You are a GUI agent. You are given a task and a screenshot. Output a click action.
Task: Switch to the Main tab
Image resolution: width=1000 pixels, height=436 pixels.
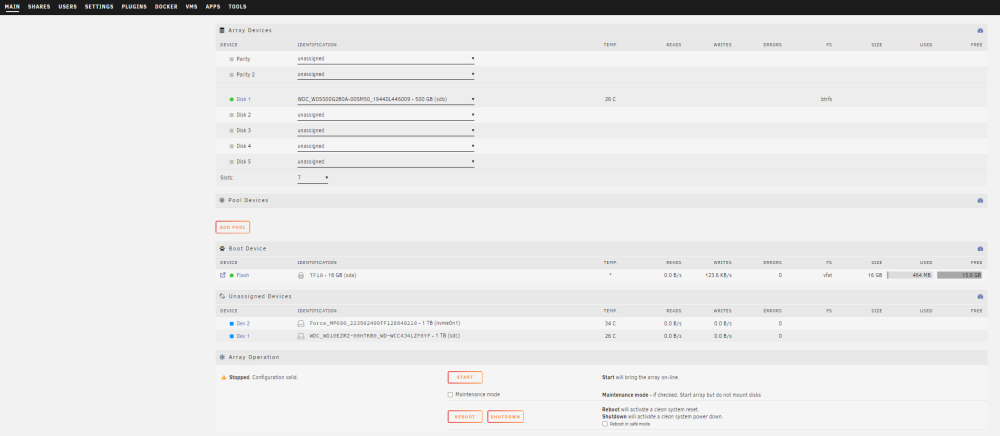(x=12, y=7)
